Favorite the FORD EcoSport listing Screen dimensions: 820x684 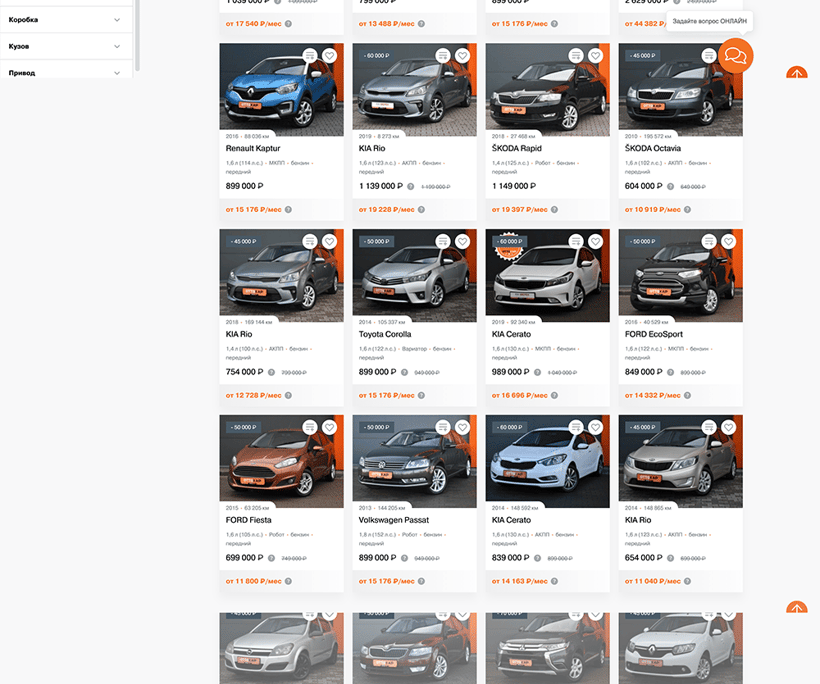point(728,241)
